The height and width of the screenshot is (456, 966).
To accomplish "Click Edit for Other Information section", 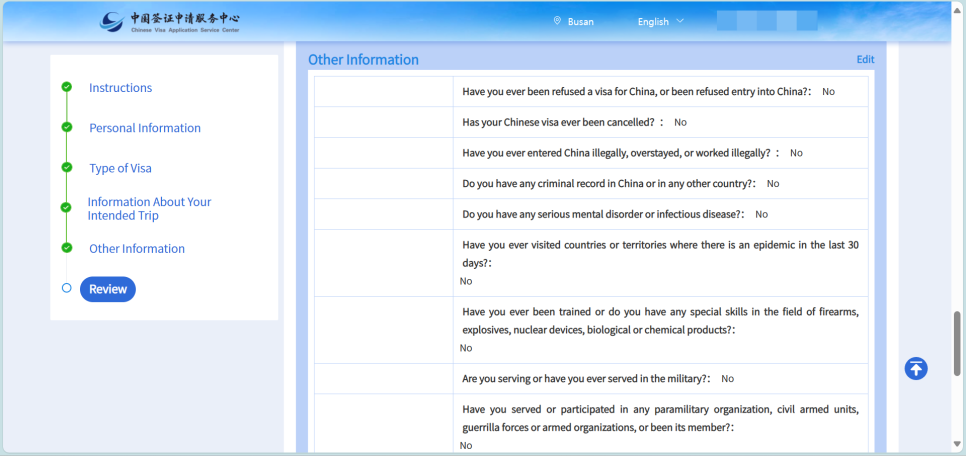I will 865,59.
